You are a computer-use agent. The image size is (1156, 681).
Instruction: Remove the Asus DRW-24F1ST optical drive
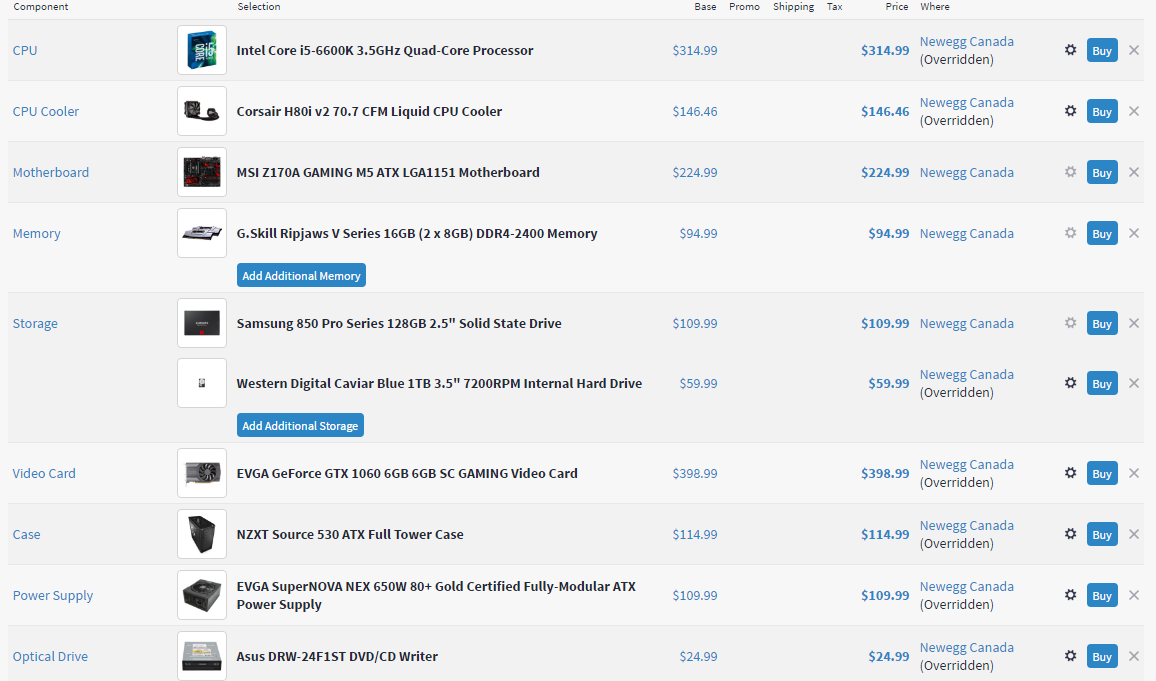[x=1134, y=656]
